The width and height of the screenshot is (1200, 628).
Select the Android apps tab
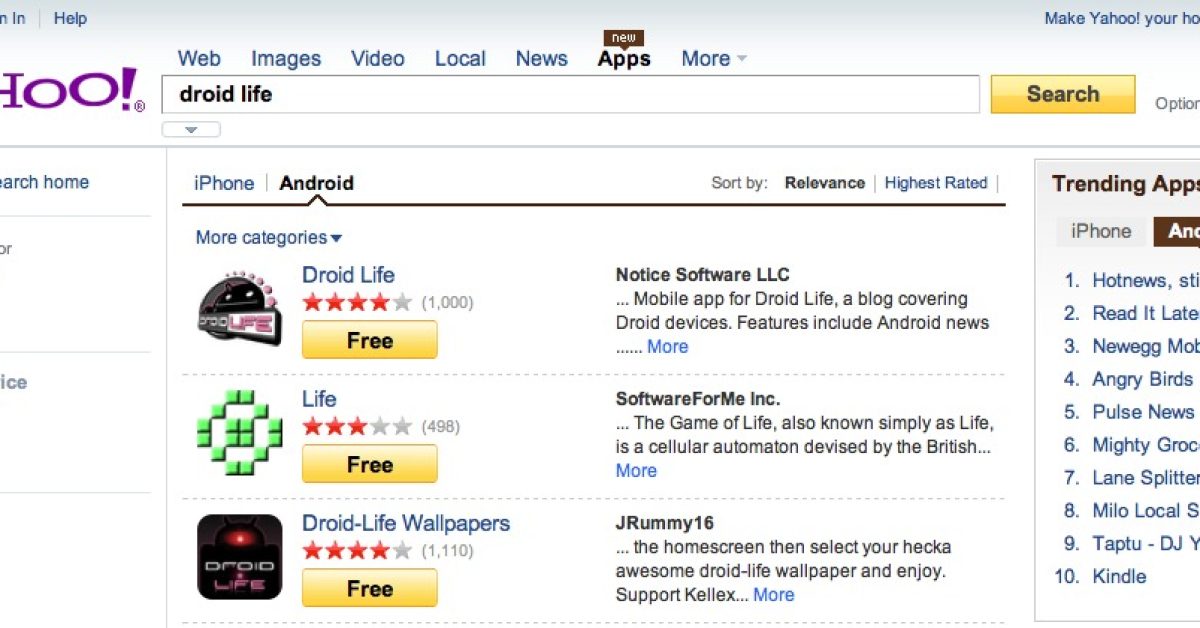[x=316, y=183]
